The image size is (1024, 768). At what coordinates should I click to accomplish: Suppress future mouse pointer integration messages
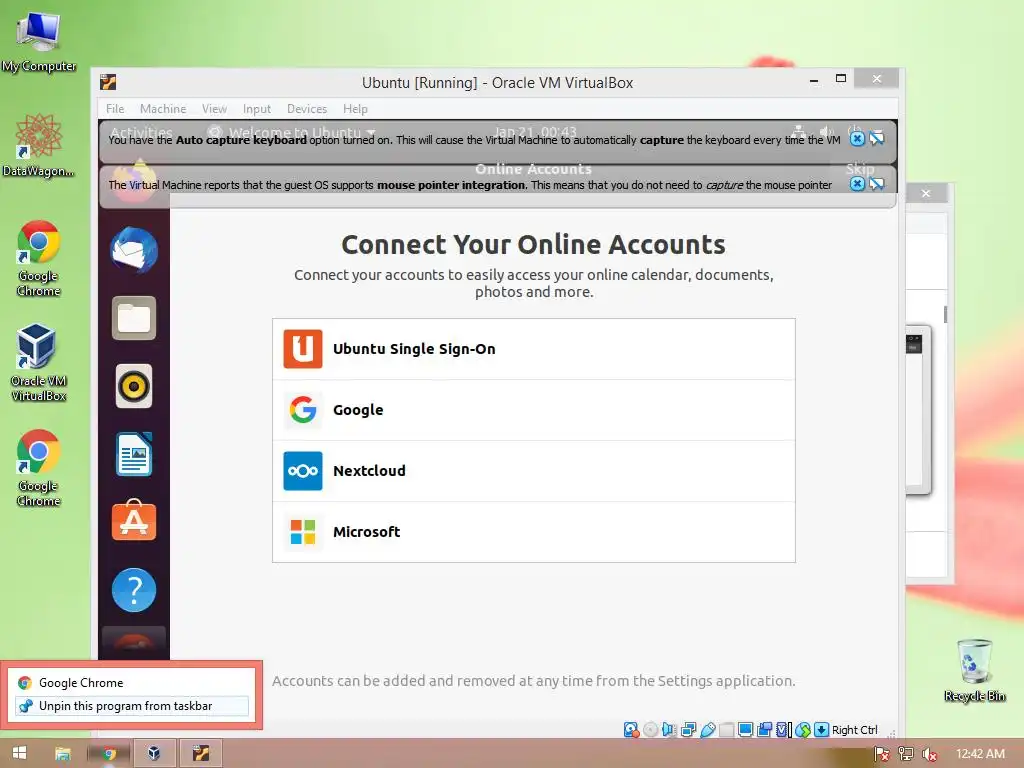(x=876, y=184)
